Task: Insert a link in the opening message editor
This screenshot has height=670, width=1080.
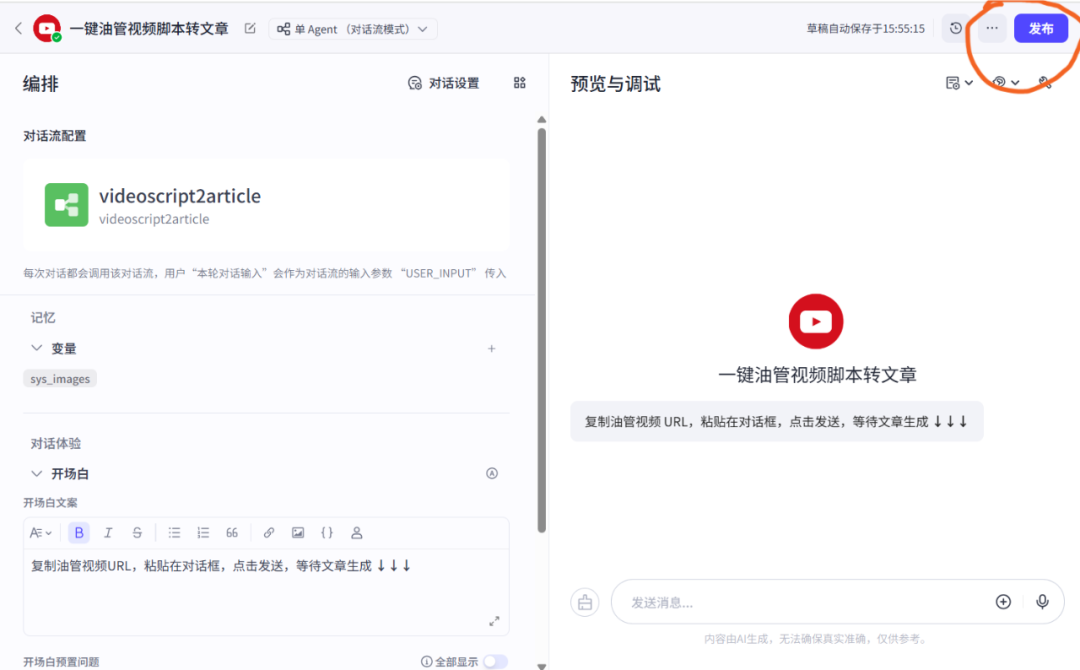Action: (x=269, y=532)
